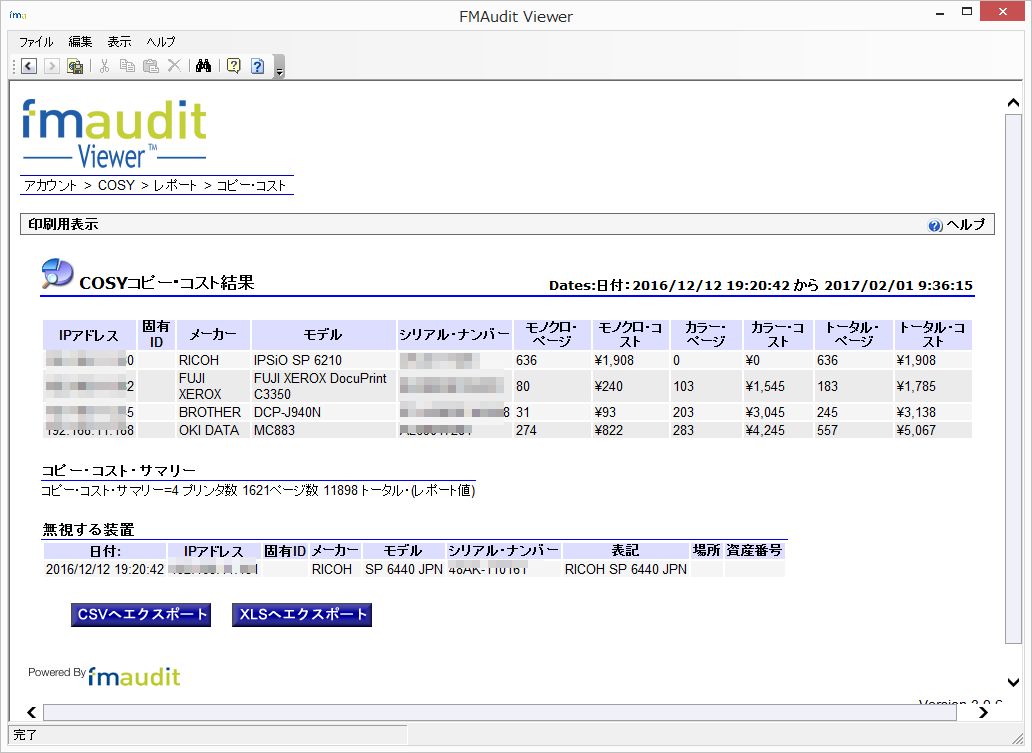The image size is (1032, 753).
Task: Click the コピー・コスト・サマリー section heading
Action: click(119, 471)
